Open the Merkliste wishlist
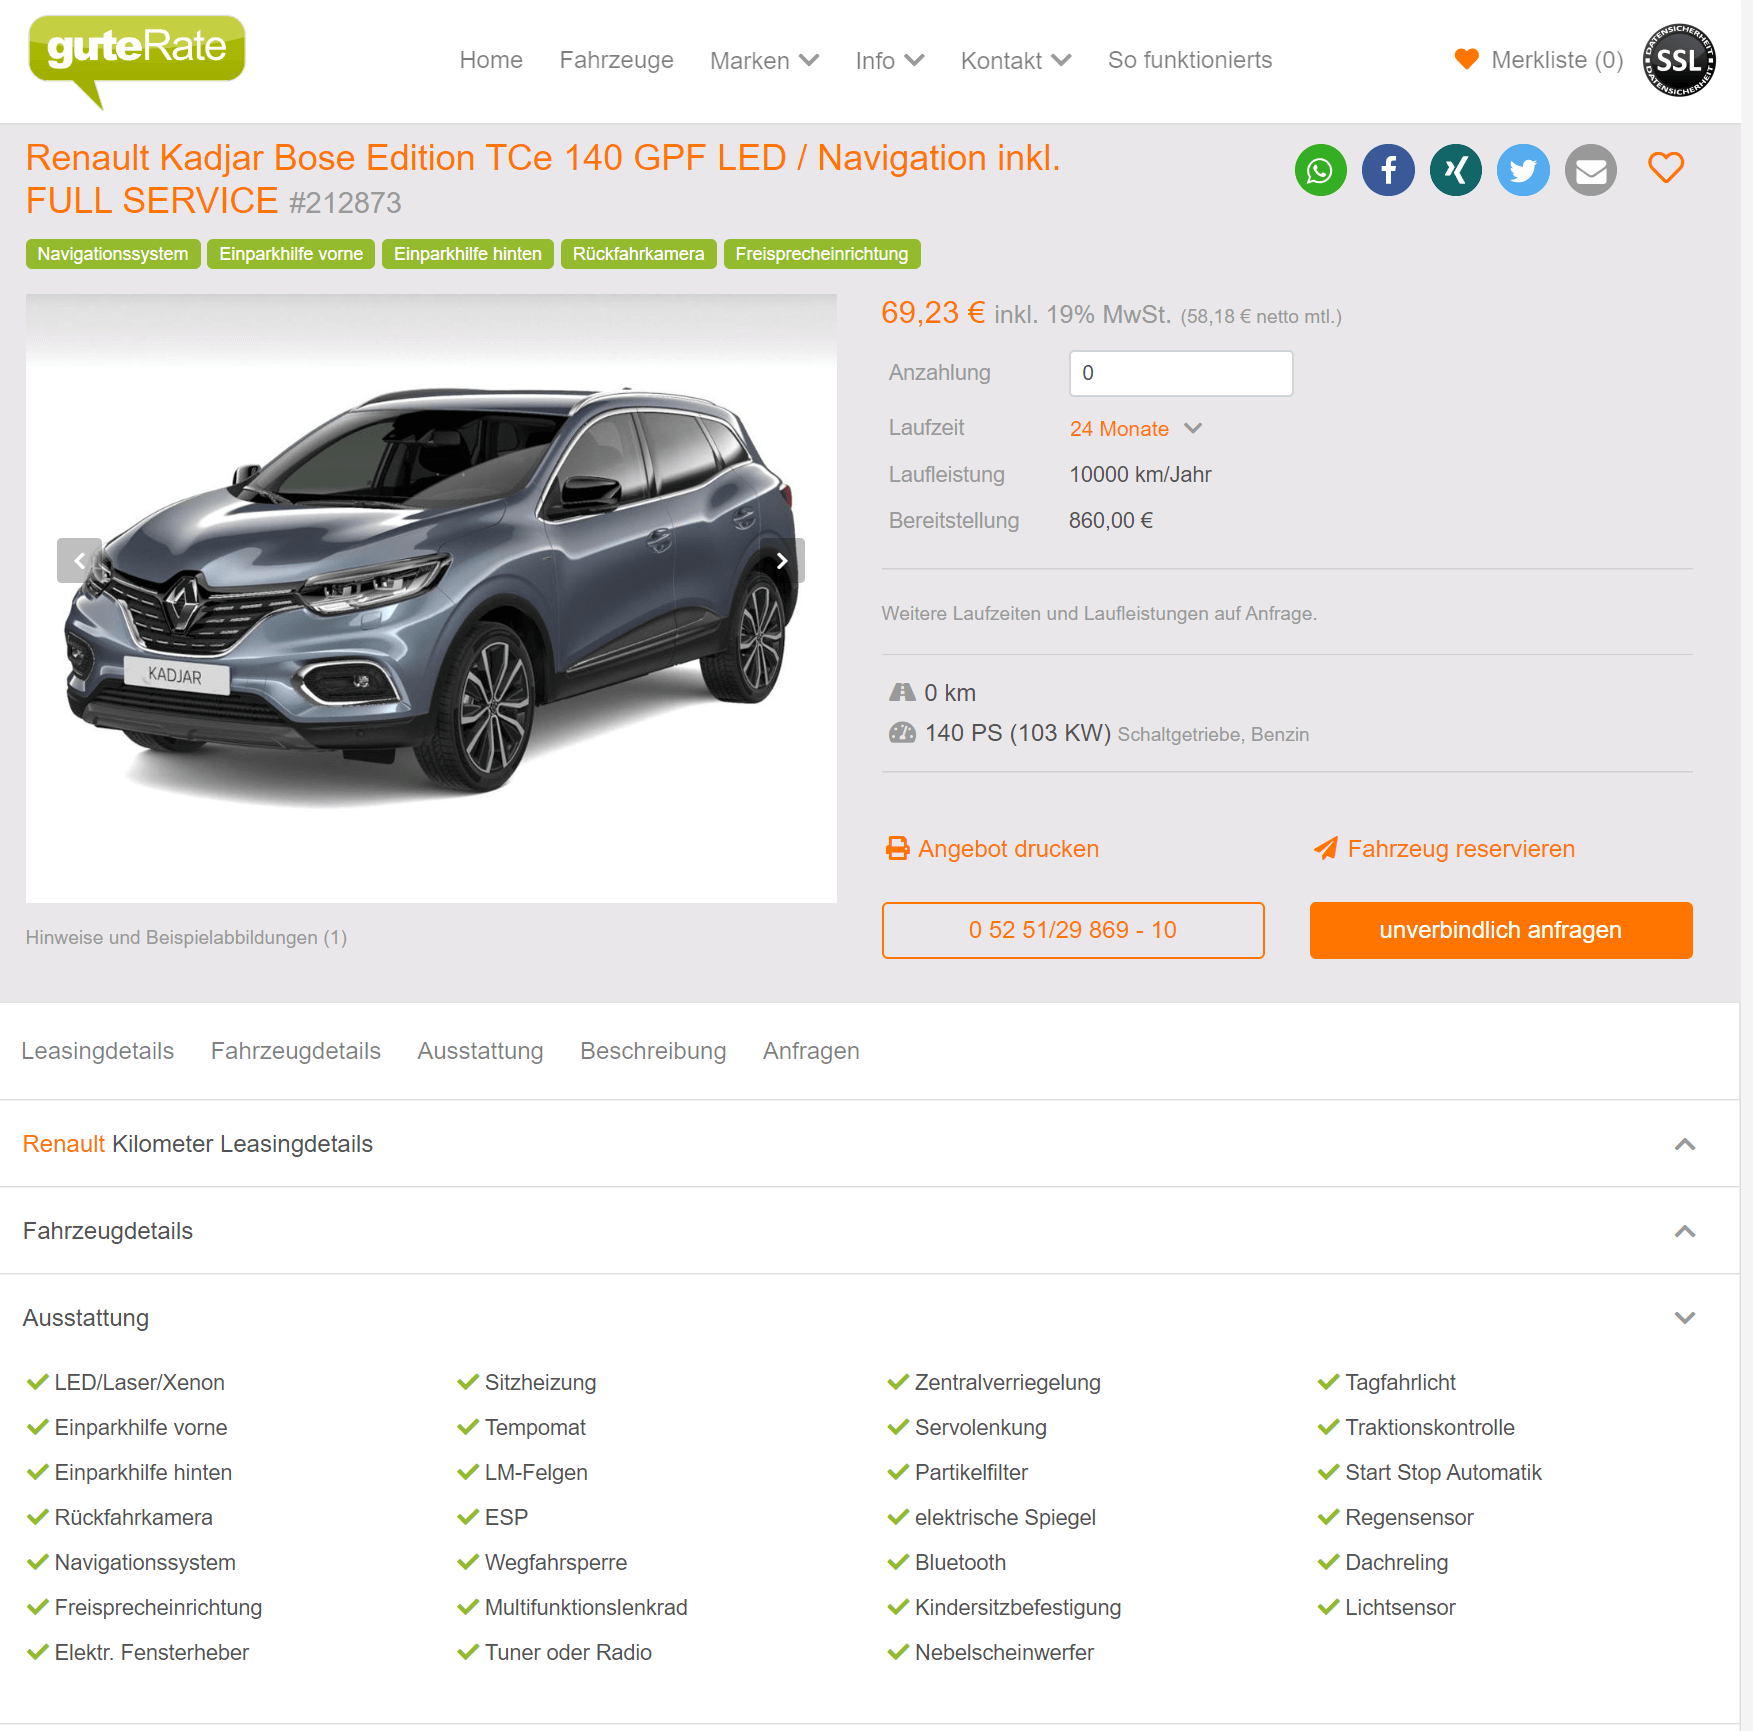The height and width of the screenshot is (1731, 1753). click(x=1539, y=60)
